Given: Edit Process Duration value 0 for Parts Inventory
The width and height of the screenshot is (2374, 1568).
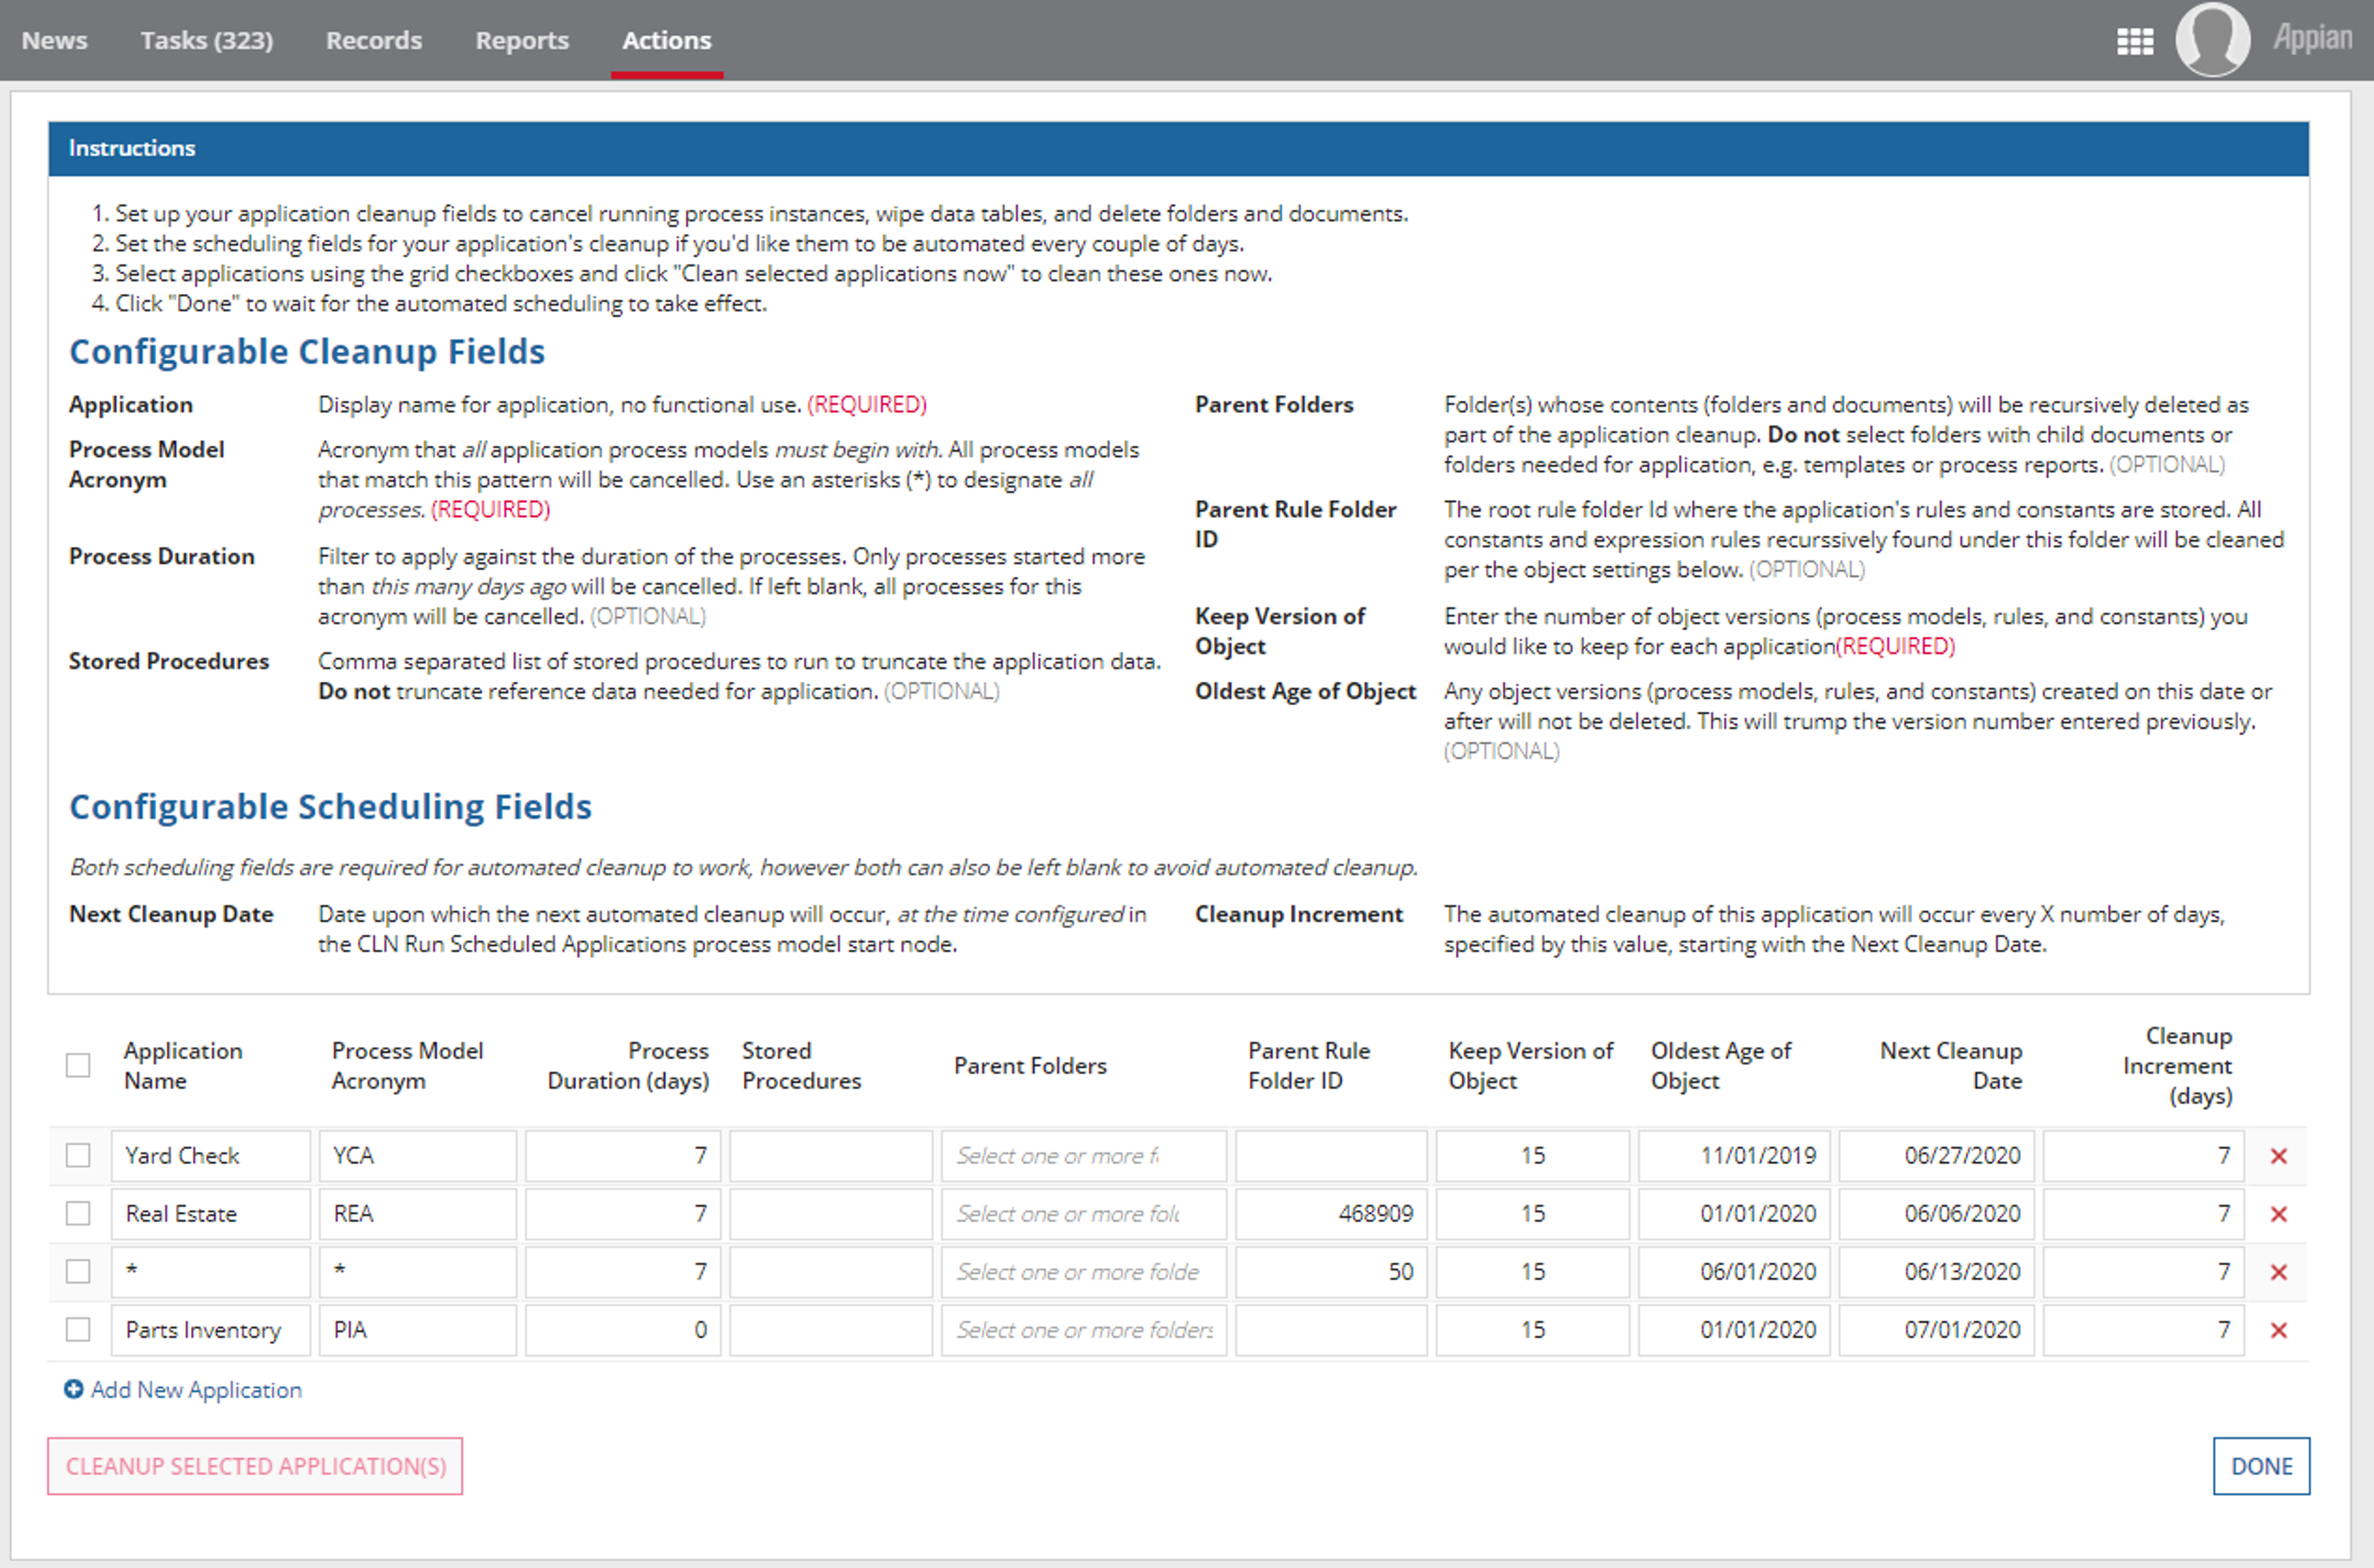Looking at the screenshot, I should coord(623,1330).
